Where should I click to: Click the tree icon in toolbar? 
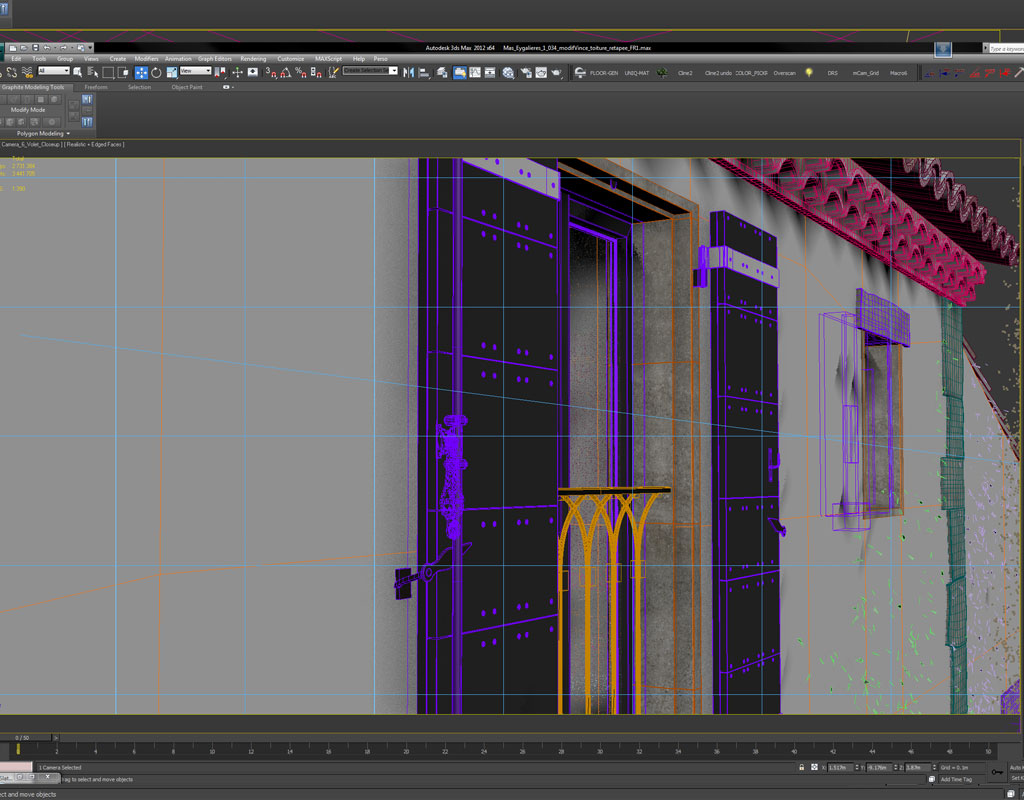tap(662, 73)
